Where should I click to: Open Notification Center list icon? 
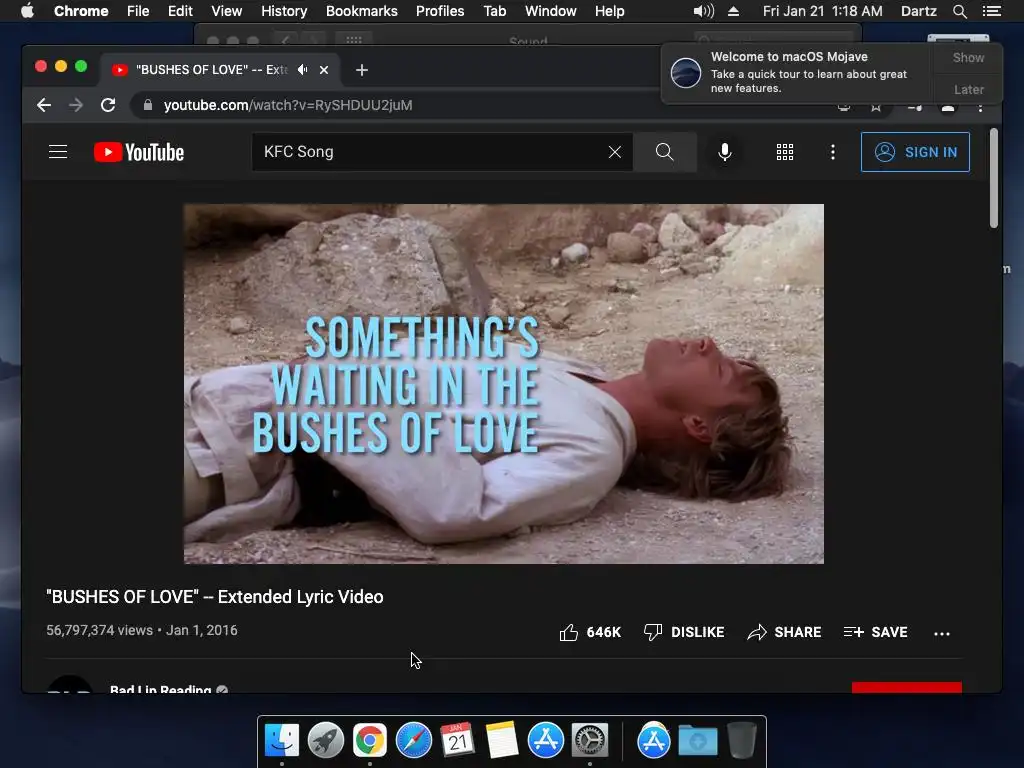click(991, 11)
